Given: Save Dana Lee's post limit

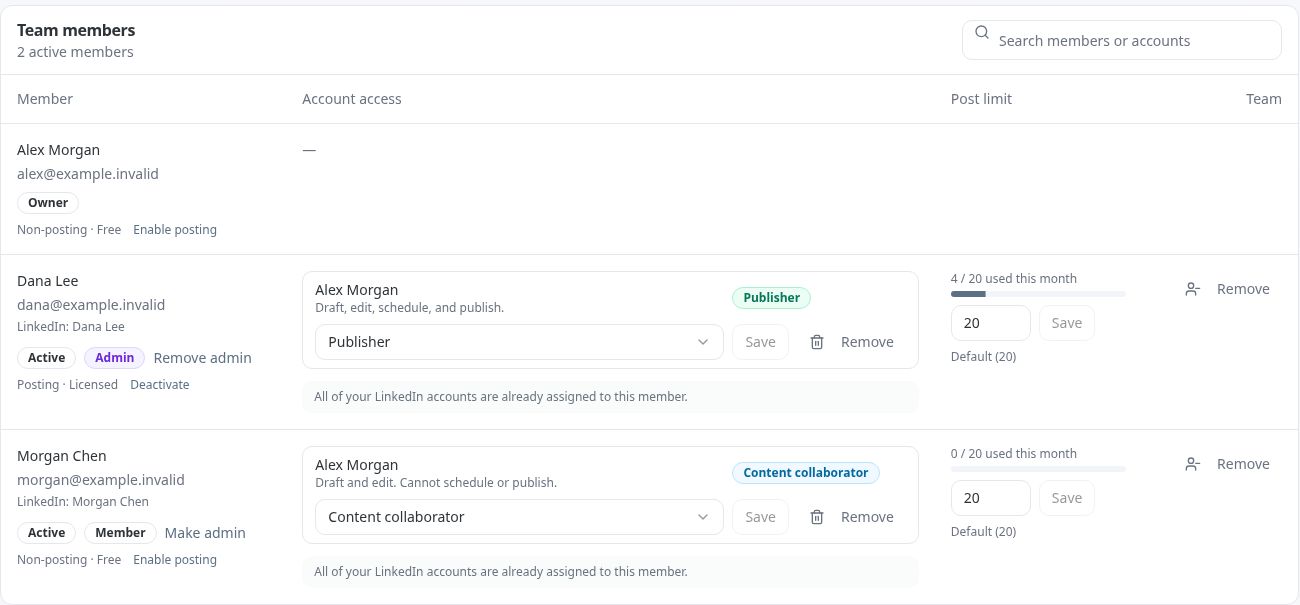Looking at the screenshot, I should tap(1067, 323).
